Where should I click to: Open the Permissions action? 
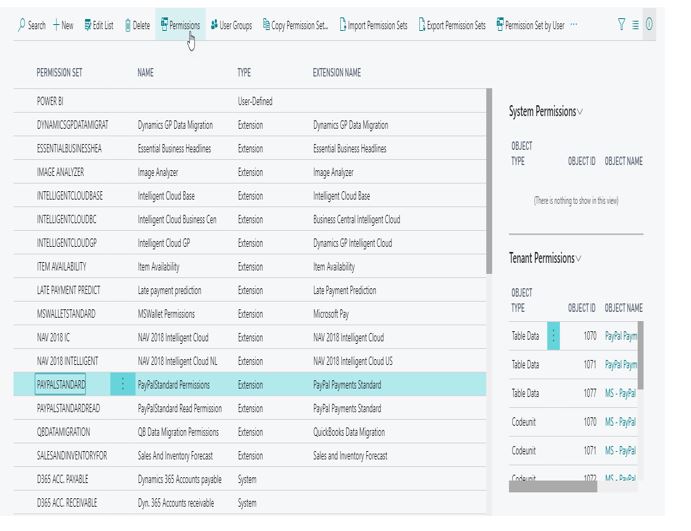coord(180,25)
